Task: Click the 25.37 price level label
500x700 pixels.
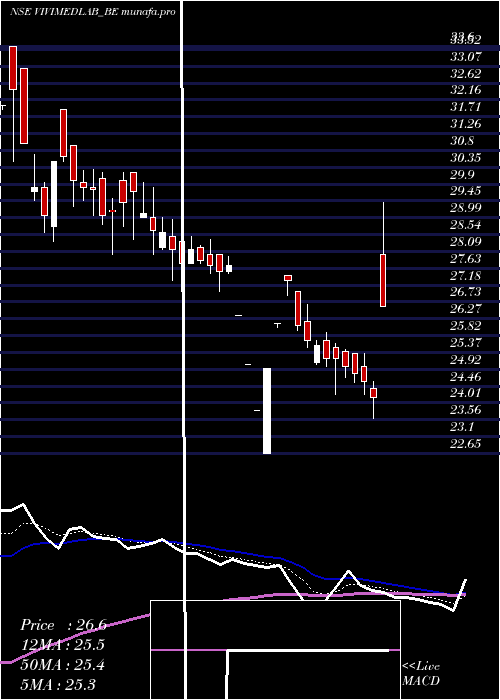Action: pos(466,342)
